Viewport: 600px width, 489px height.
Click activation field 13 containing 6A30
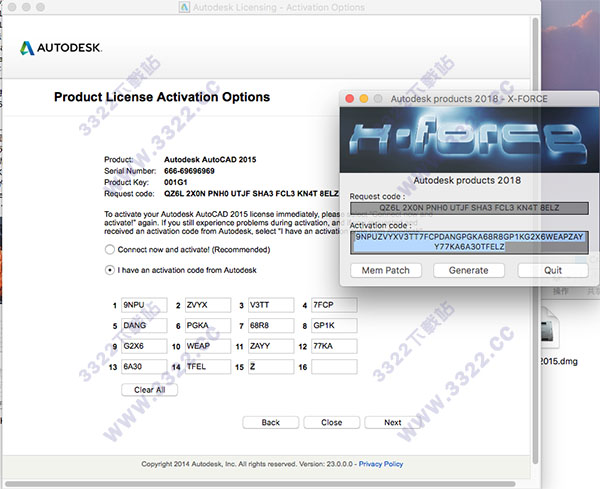pyautogui.click(x=144, y=367)
